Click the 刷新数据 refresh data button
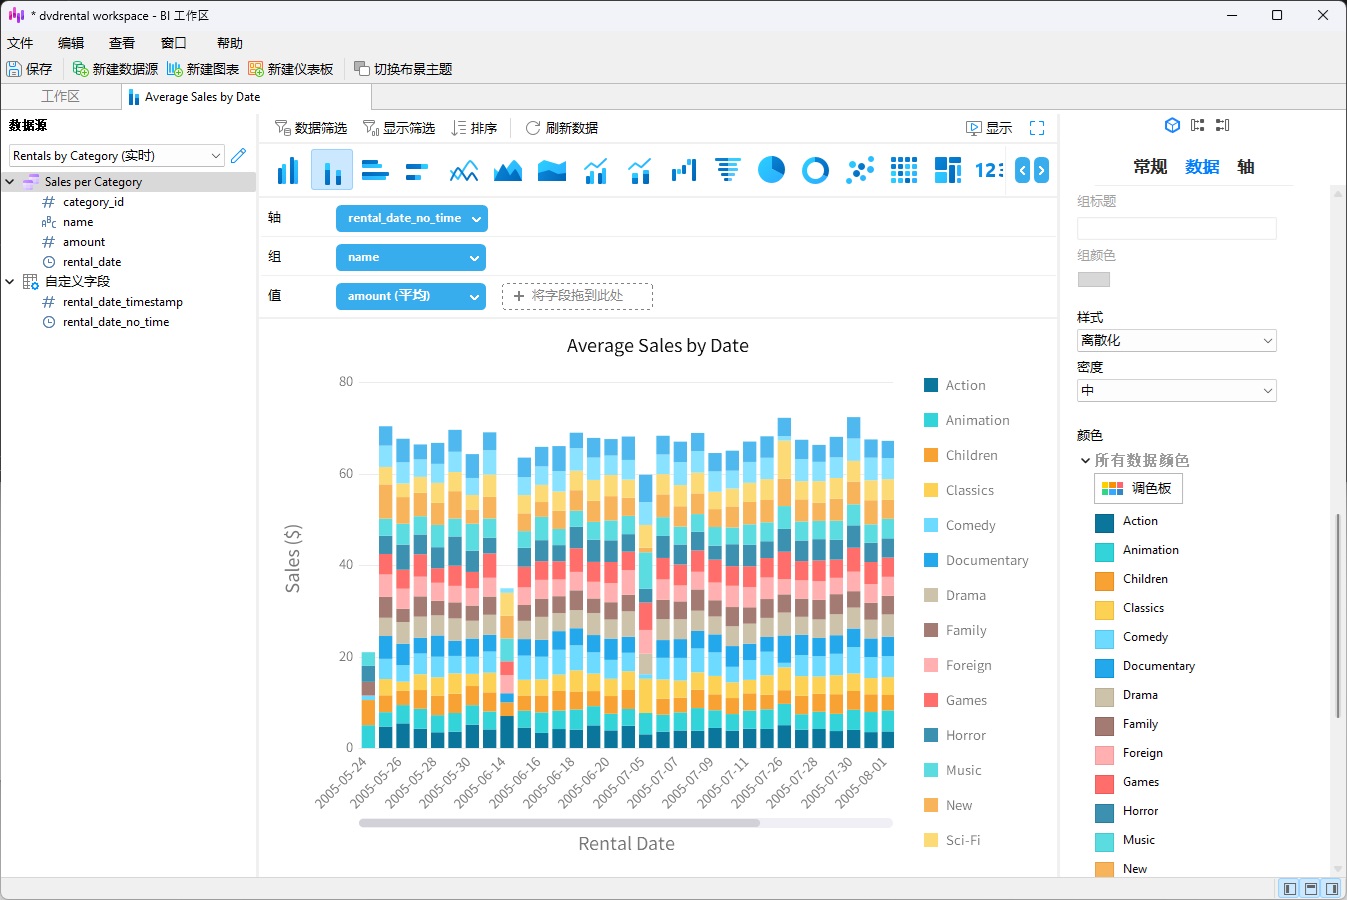1347x900 pixels. click(x=561, y=127)
